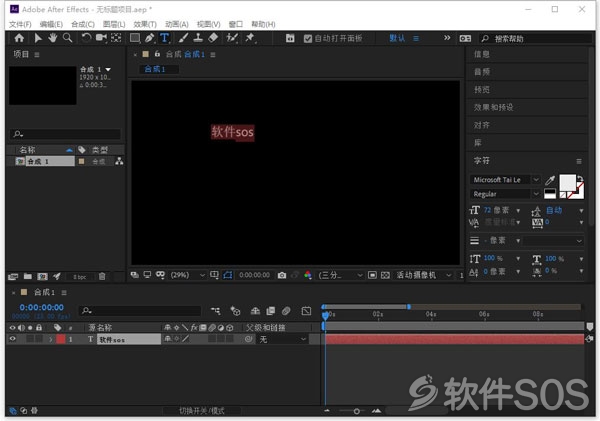Open the 活动摄像机 view dropdown
The height and width of the screenshot is (421, 600).
click(x=424, y=275)
